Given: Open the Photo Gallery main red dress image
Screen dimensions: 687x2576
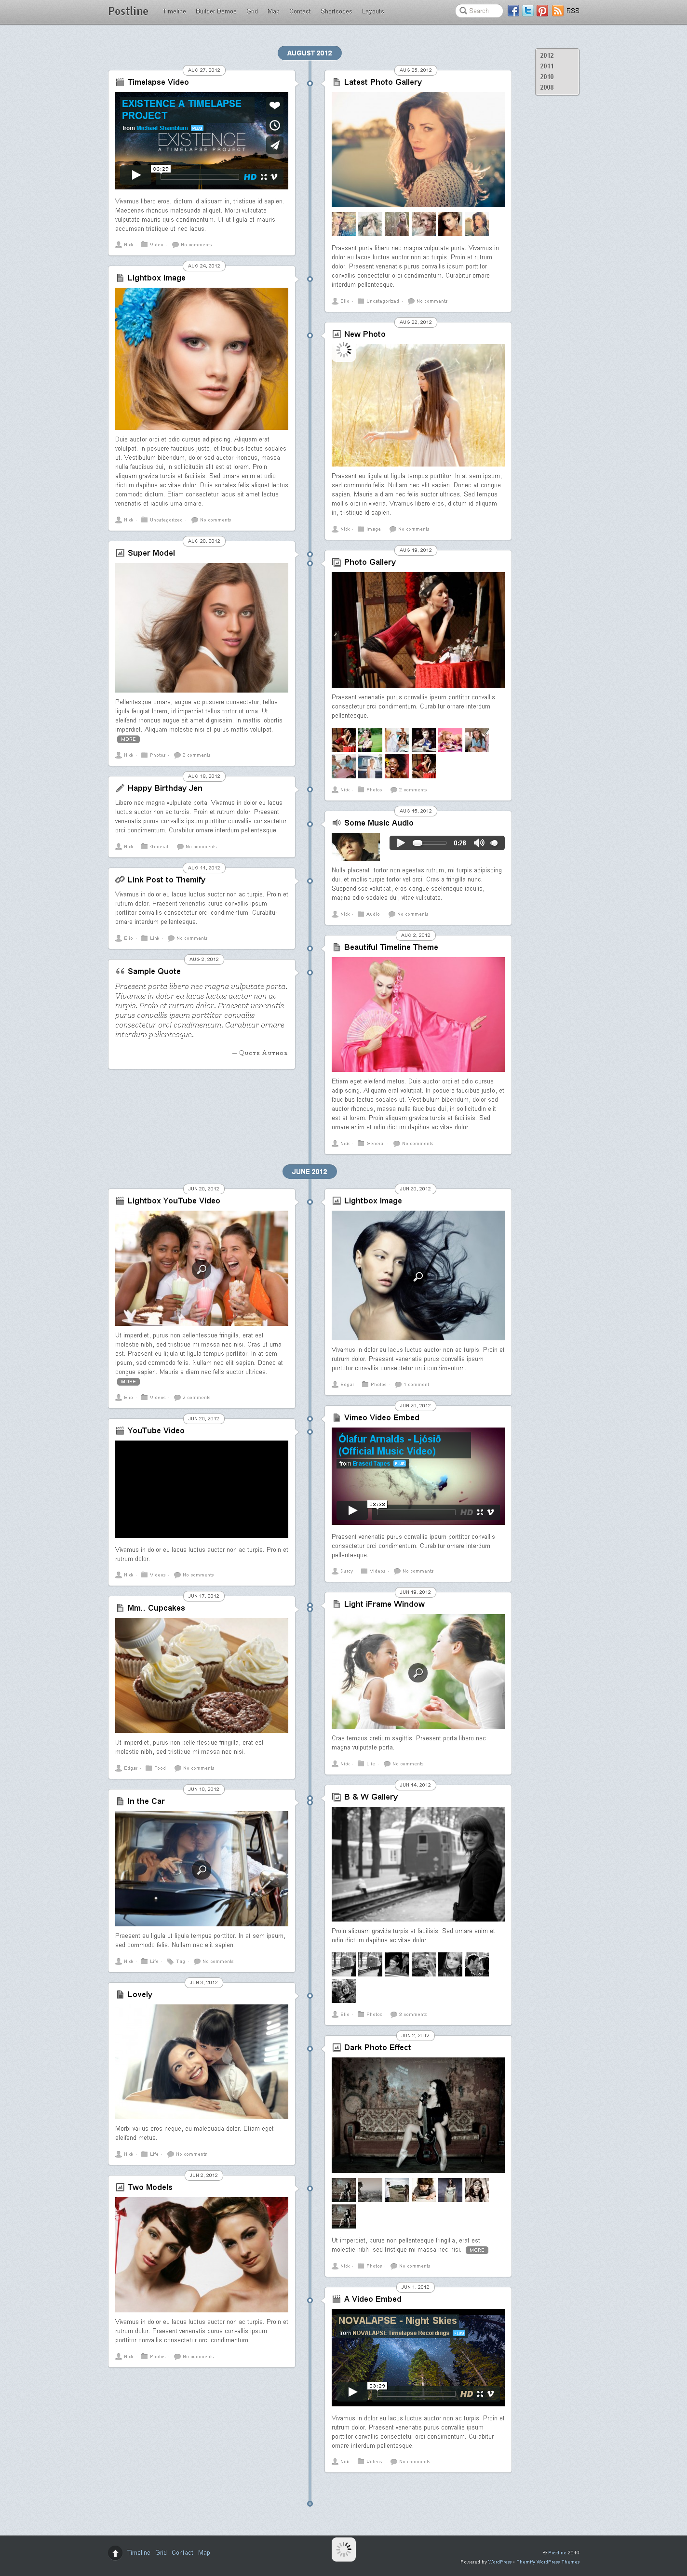Looking at the screenshot, I should (x=418, y=630).
